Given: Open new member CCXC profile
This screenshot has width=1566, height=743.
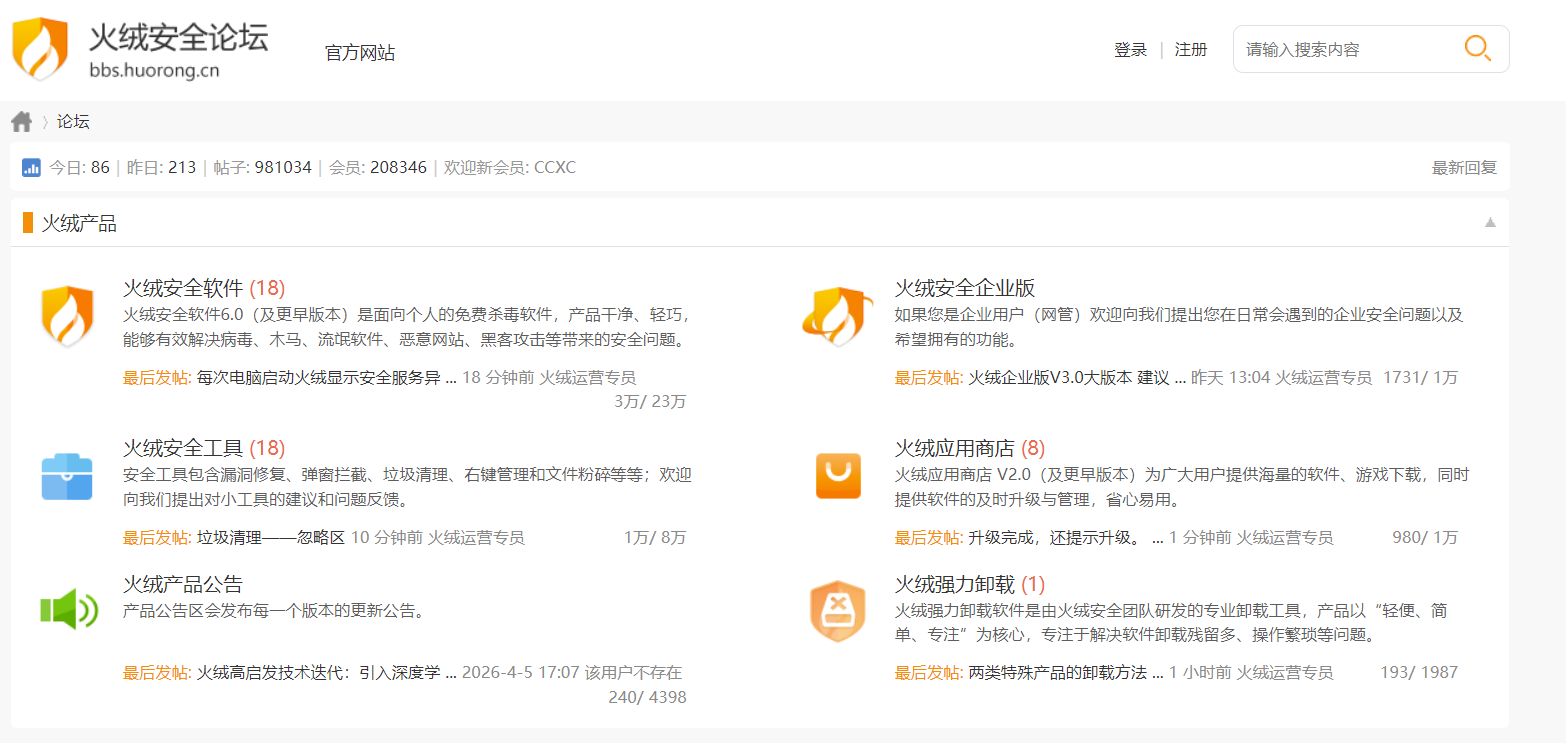Looking at the screenshot, I should (x=555, y=167).
